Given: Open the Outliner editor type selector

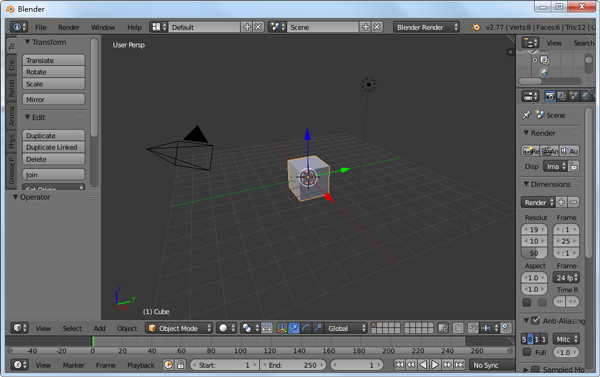Looking at the screenshot, I should pos(530,42).
